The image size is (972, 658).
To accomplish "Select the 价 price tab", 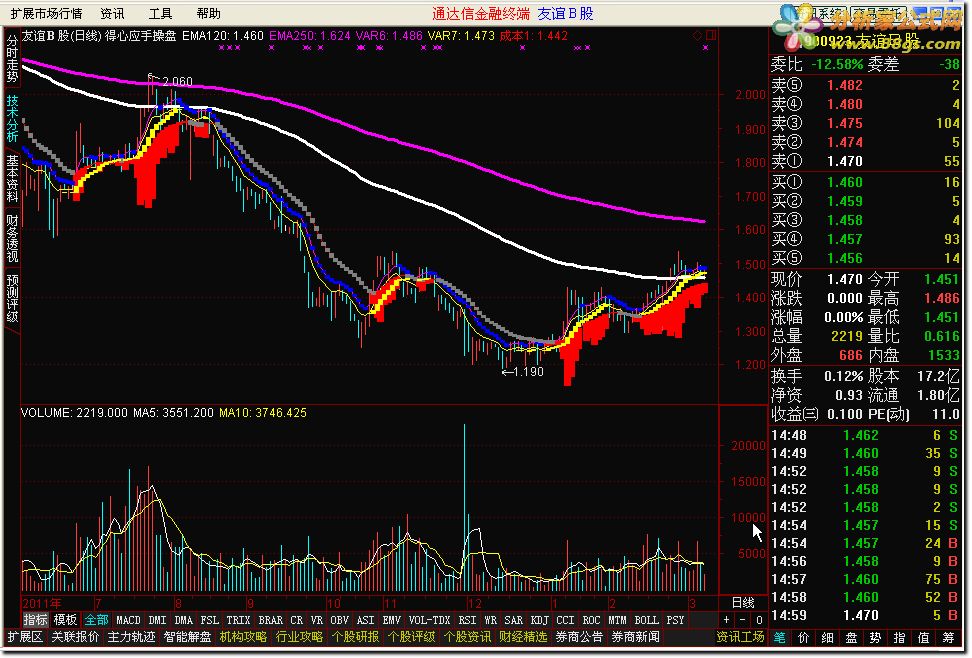I will click(803, 637).
